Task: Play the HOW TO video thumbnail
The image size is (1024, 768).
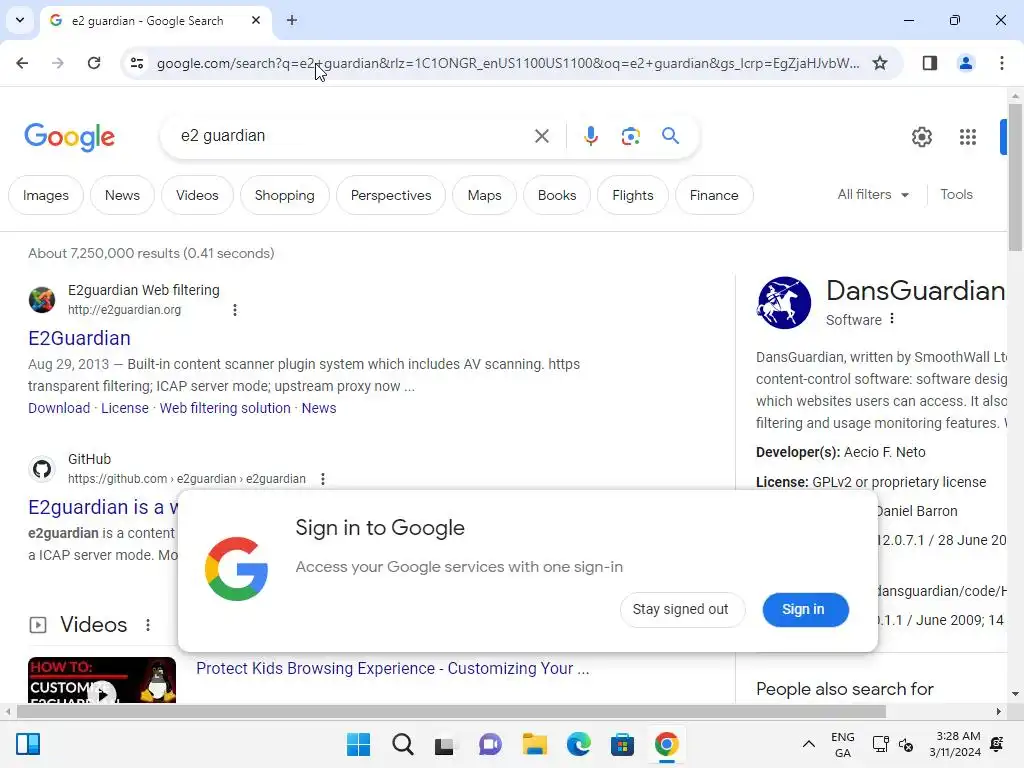Action: (x=102, y=680)
